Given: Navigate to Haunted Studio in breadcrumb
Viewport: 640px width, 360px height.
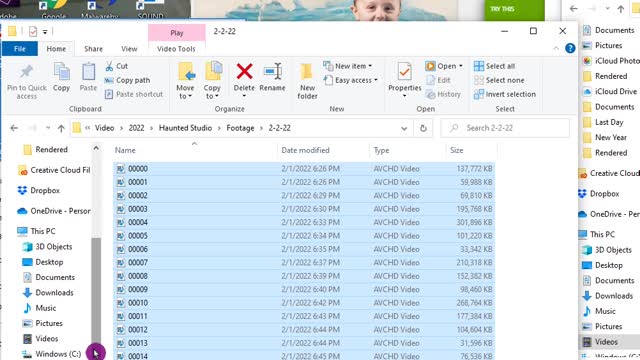Looking at the screenshot, I should click(x=185, y=128).
